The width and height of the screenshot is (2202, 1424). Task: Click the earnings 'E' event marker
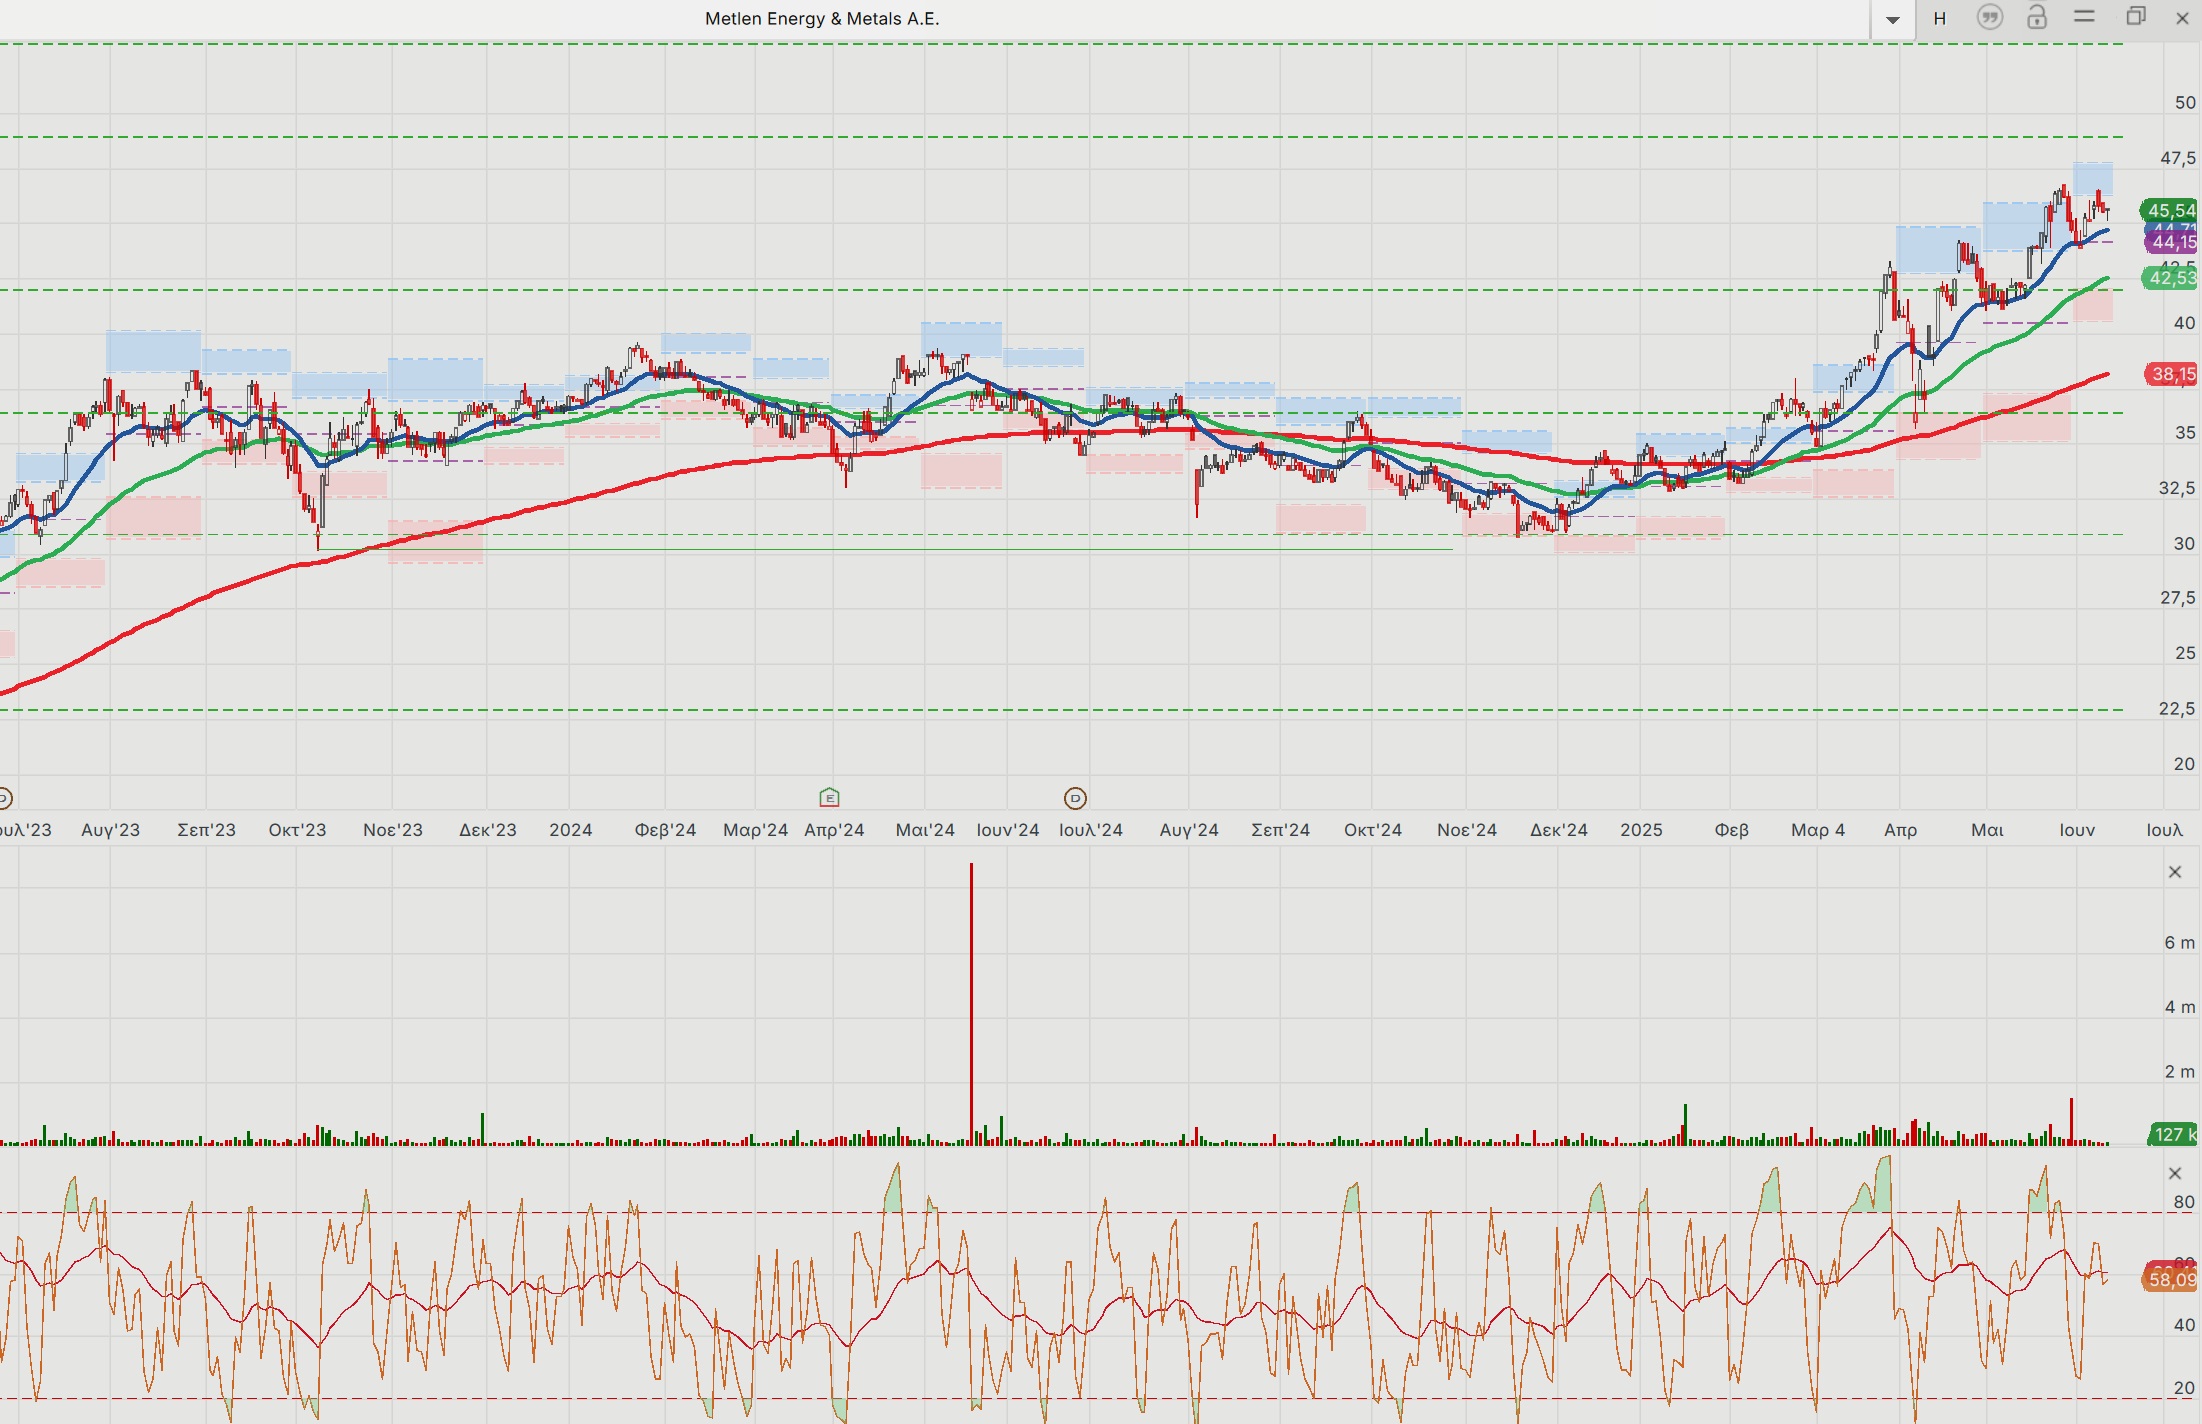[x=829, y=798]
